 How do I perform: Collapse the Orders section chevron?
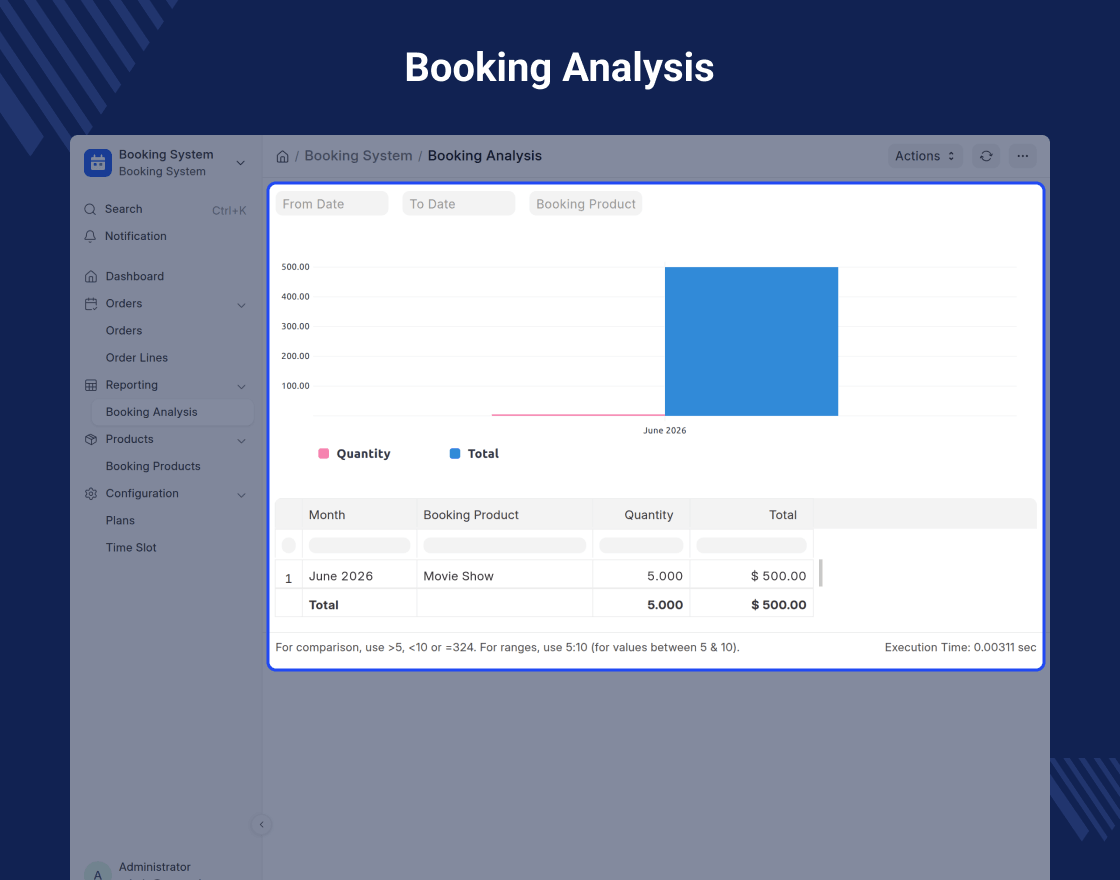click(241, 305)
